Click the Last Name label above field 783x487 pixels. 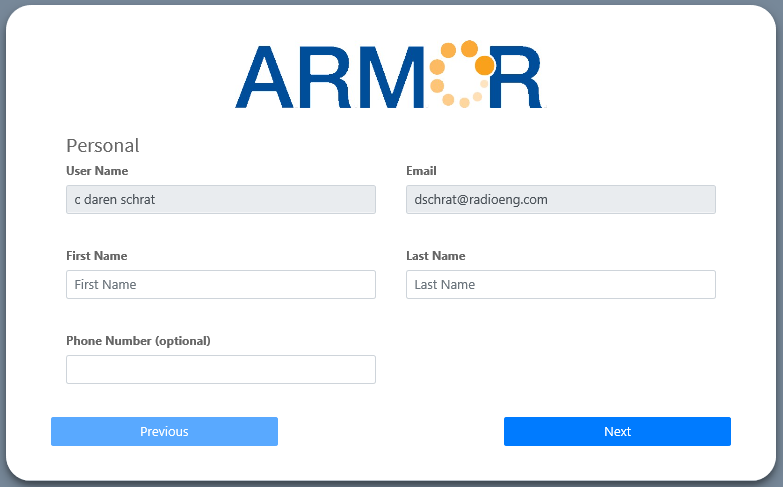[x=435, y=256]
